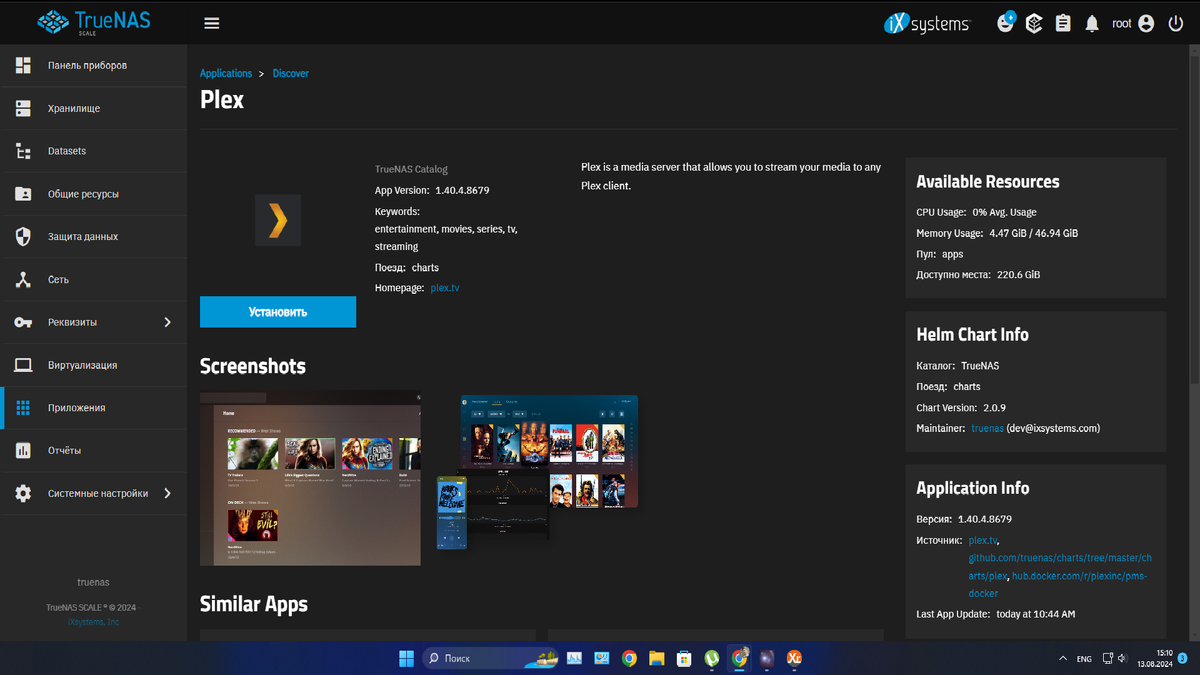This screenshot has width=1200, height=675.
Task: Open the plex.tv homepage link
Action: (445, 288)
